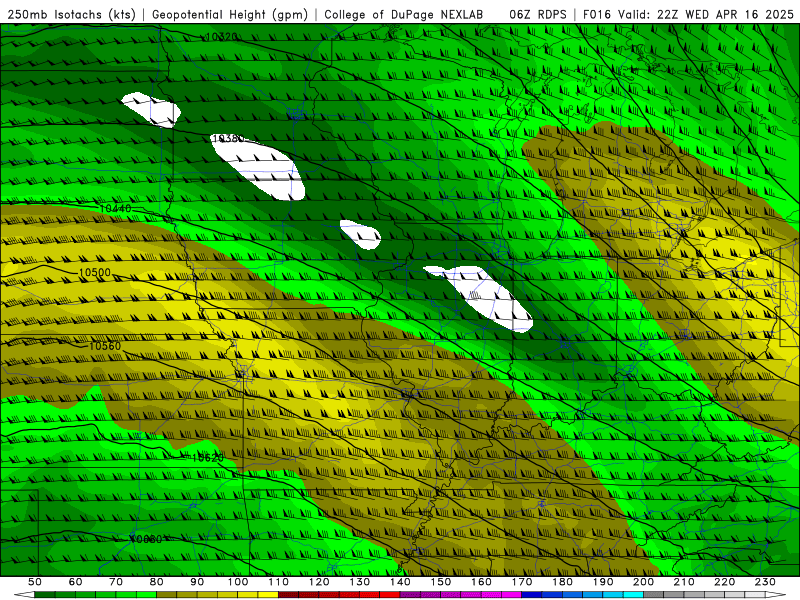This screenshot has height=600, width=800.
Task: Click the '06Z RDPS' model run label
Action: click(x=538, y=15)
